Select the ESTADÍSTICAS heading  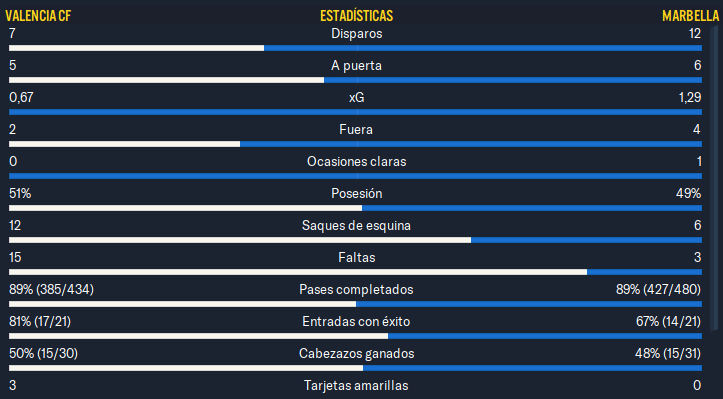[x=356, y=16]
